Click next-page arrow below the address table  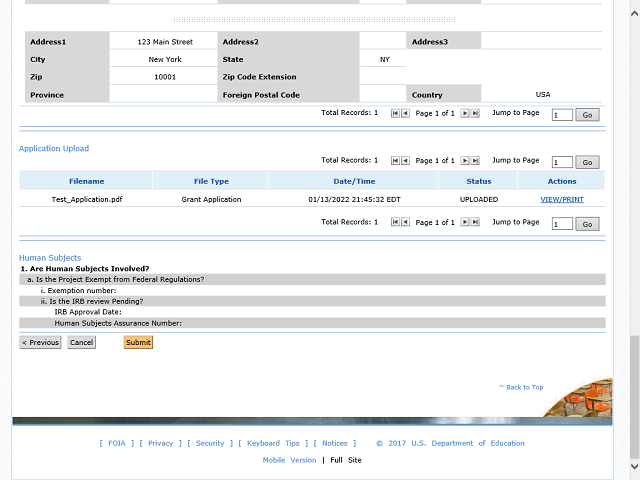click(x=464, y=114)
